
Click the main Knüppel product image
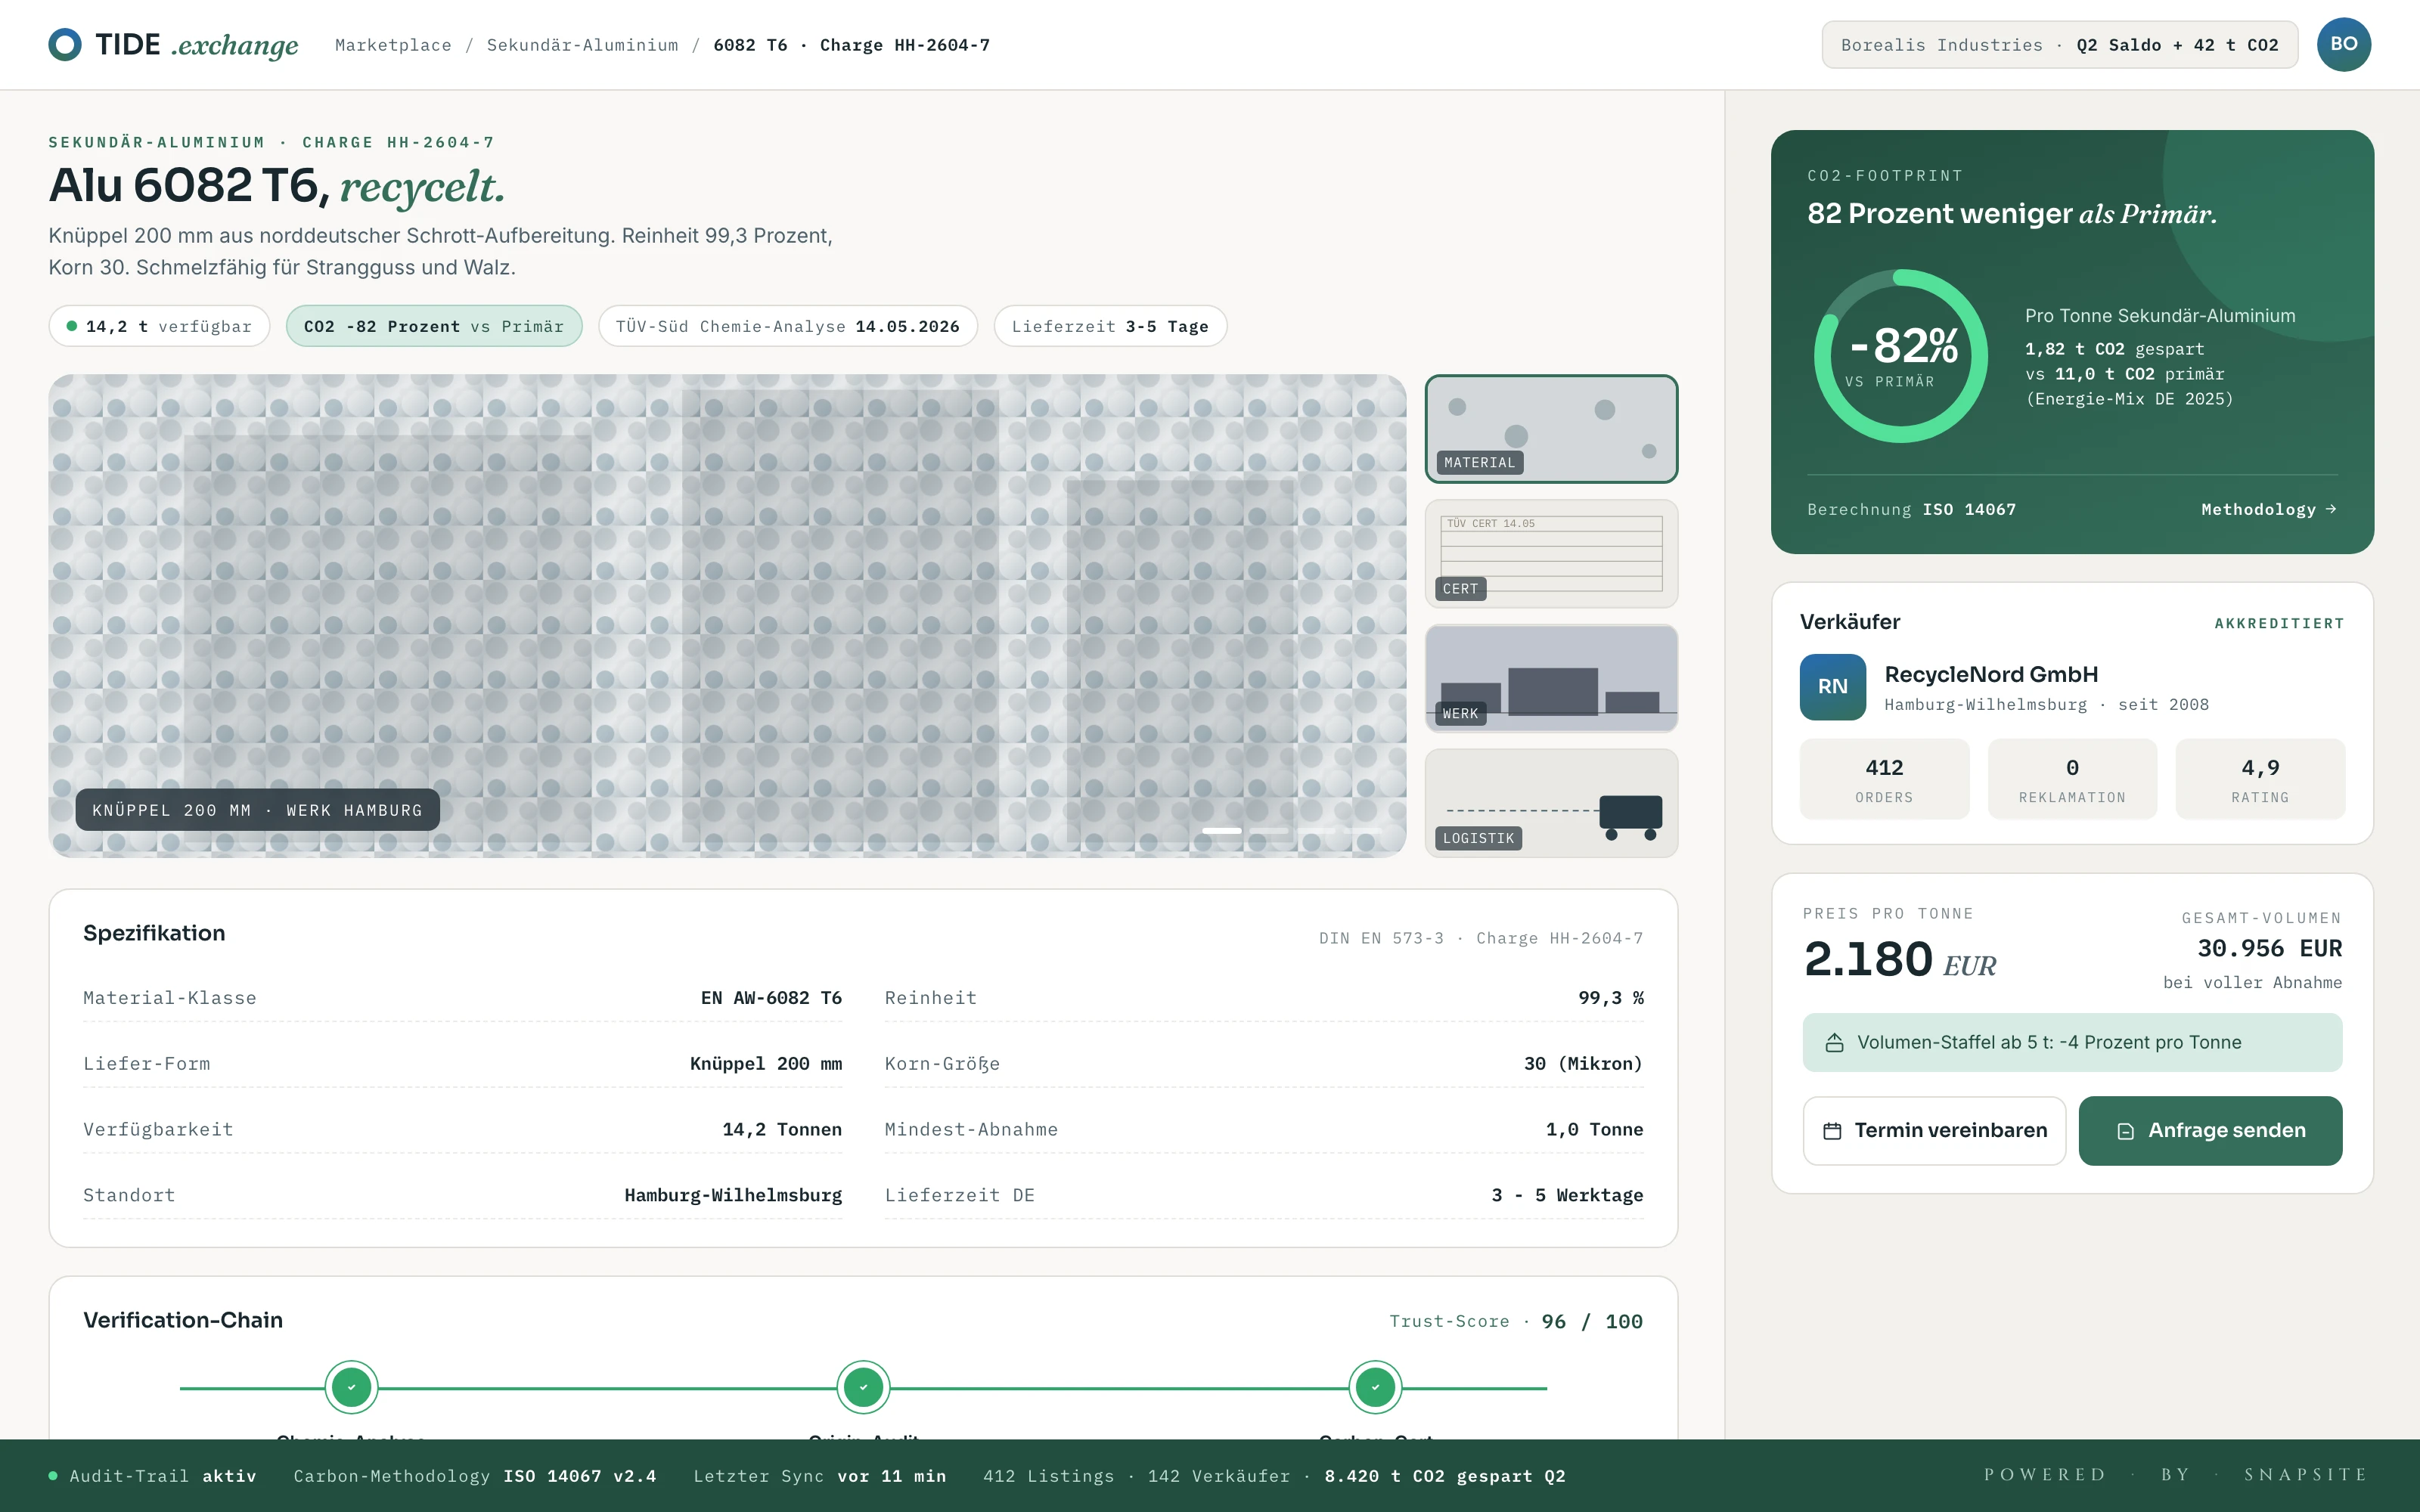click(x=727, y=616)
